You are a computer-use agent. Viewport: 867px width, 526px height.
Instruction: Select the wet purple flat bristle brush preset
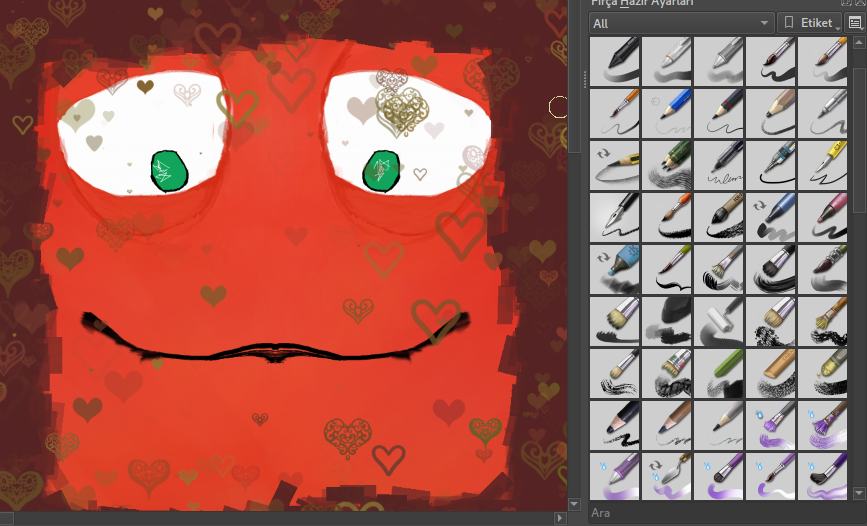[x=771, y=425]
